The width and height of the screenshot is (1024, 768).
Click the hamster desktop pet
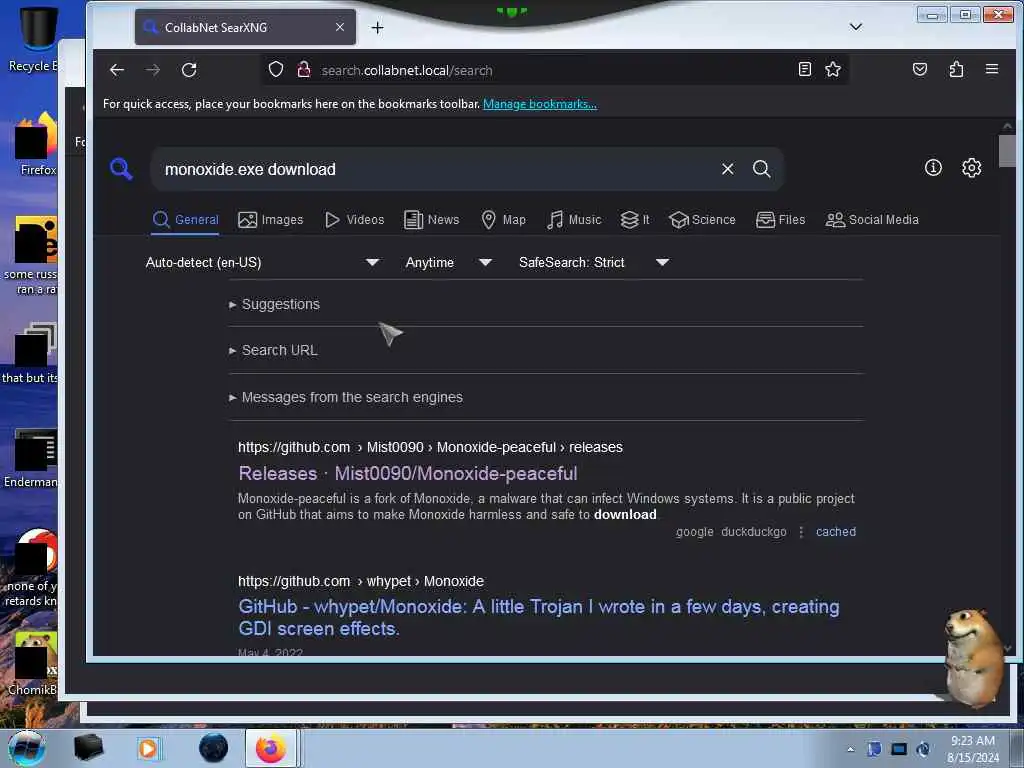[971, 659]
